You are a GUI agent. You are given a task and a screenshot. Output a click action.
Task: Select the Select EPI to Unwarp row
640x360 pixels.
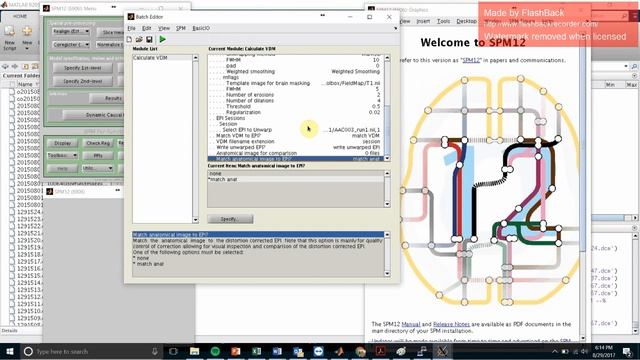[x=295, y=130]
